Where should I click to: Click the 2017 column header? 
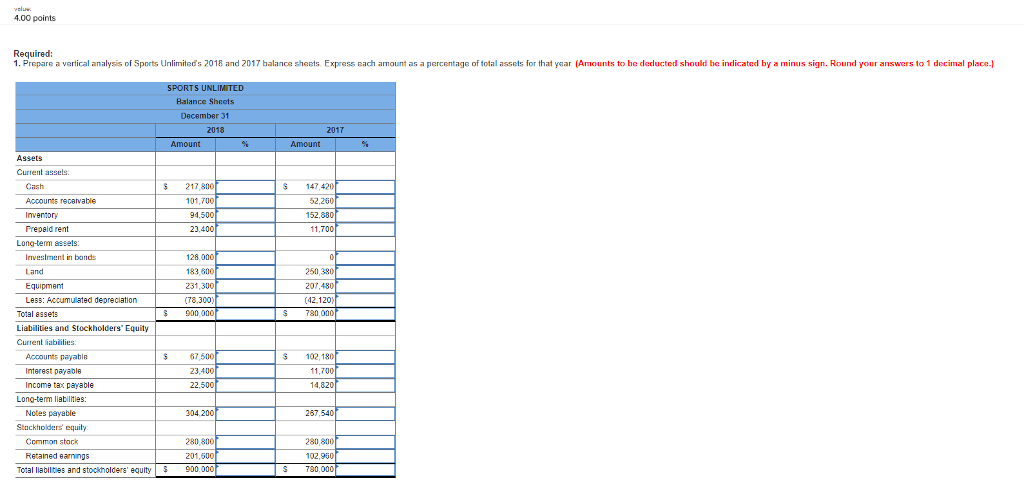coord(335,130)
